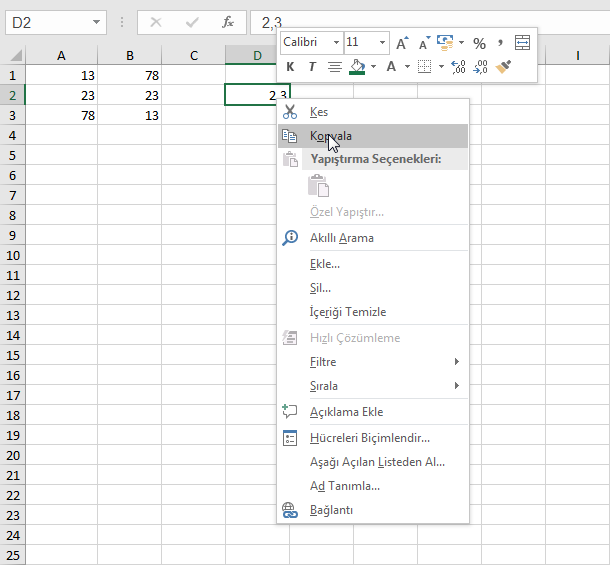Apply the green fill color bucket
This screenshot has width=610, height=565.
pyautogui.click(x=357, y=67)
